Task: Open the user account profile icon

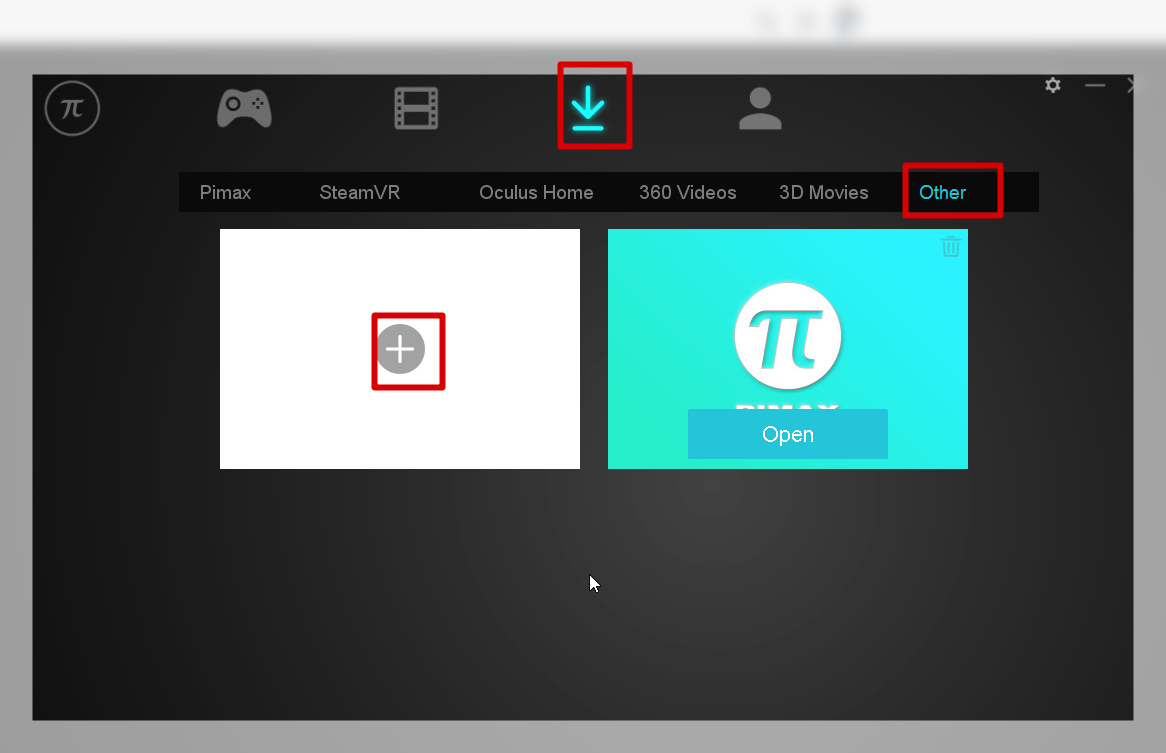Action: tap(760, 109)
